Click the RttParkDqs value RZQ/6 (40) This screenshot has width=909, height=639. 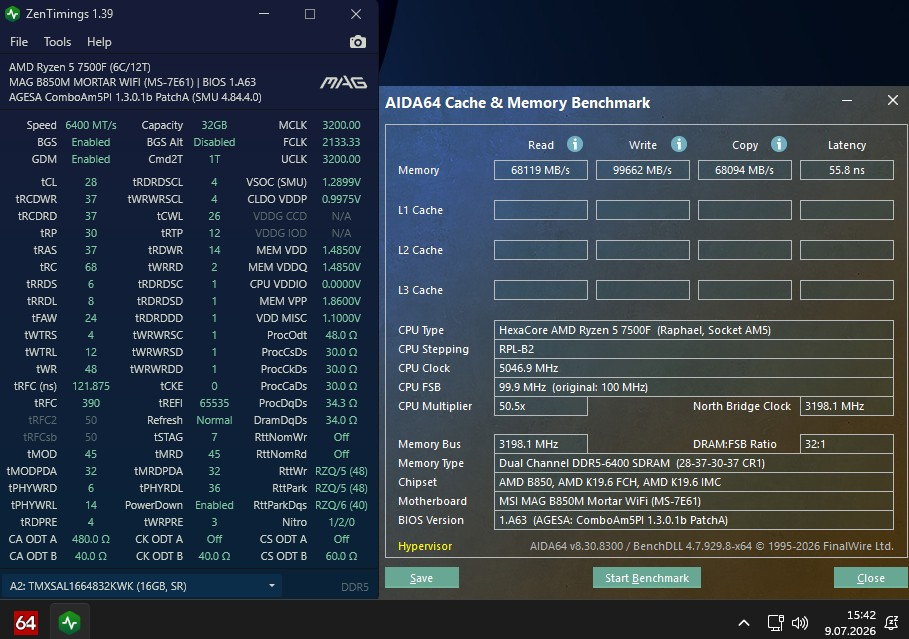pyautogui.click(x=341, y=505)
